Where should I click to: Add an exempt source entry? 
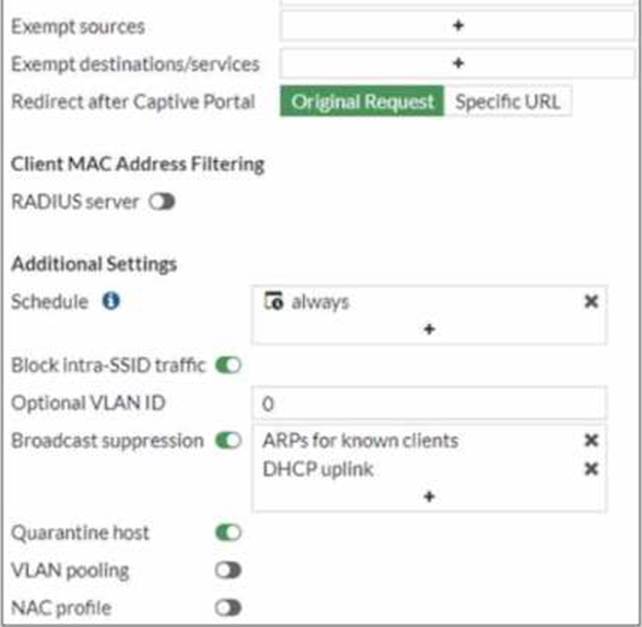pos(458,26)
